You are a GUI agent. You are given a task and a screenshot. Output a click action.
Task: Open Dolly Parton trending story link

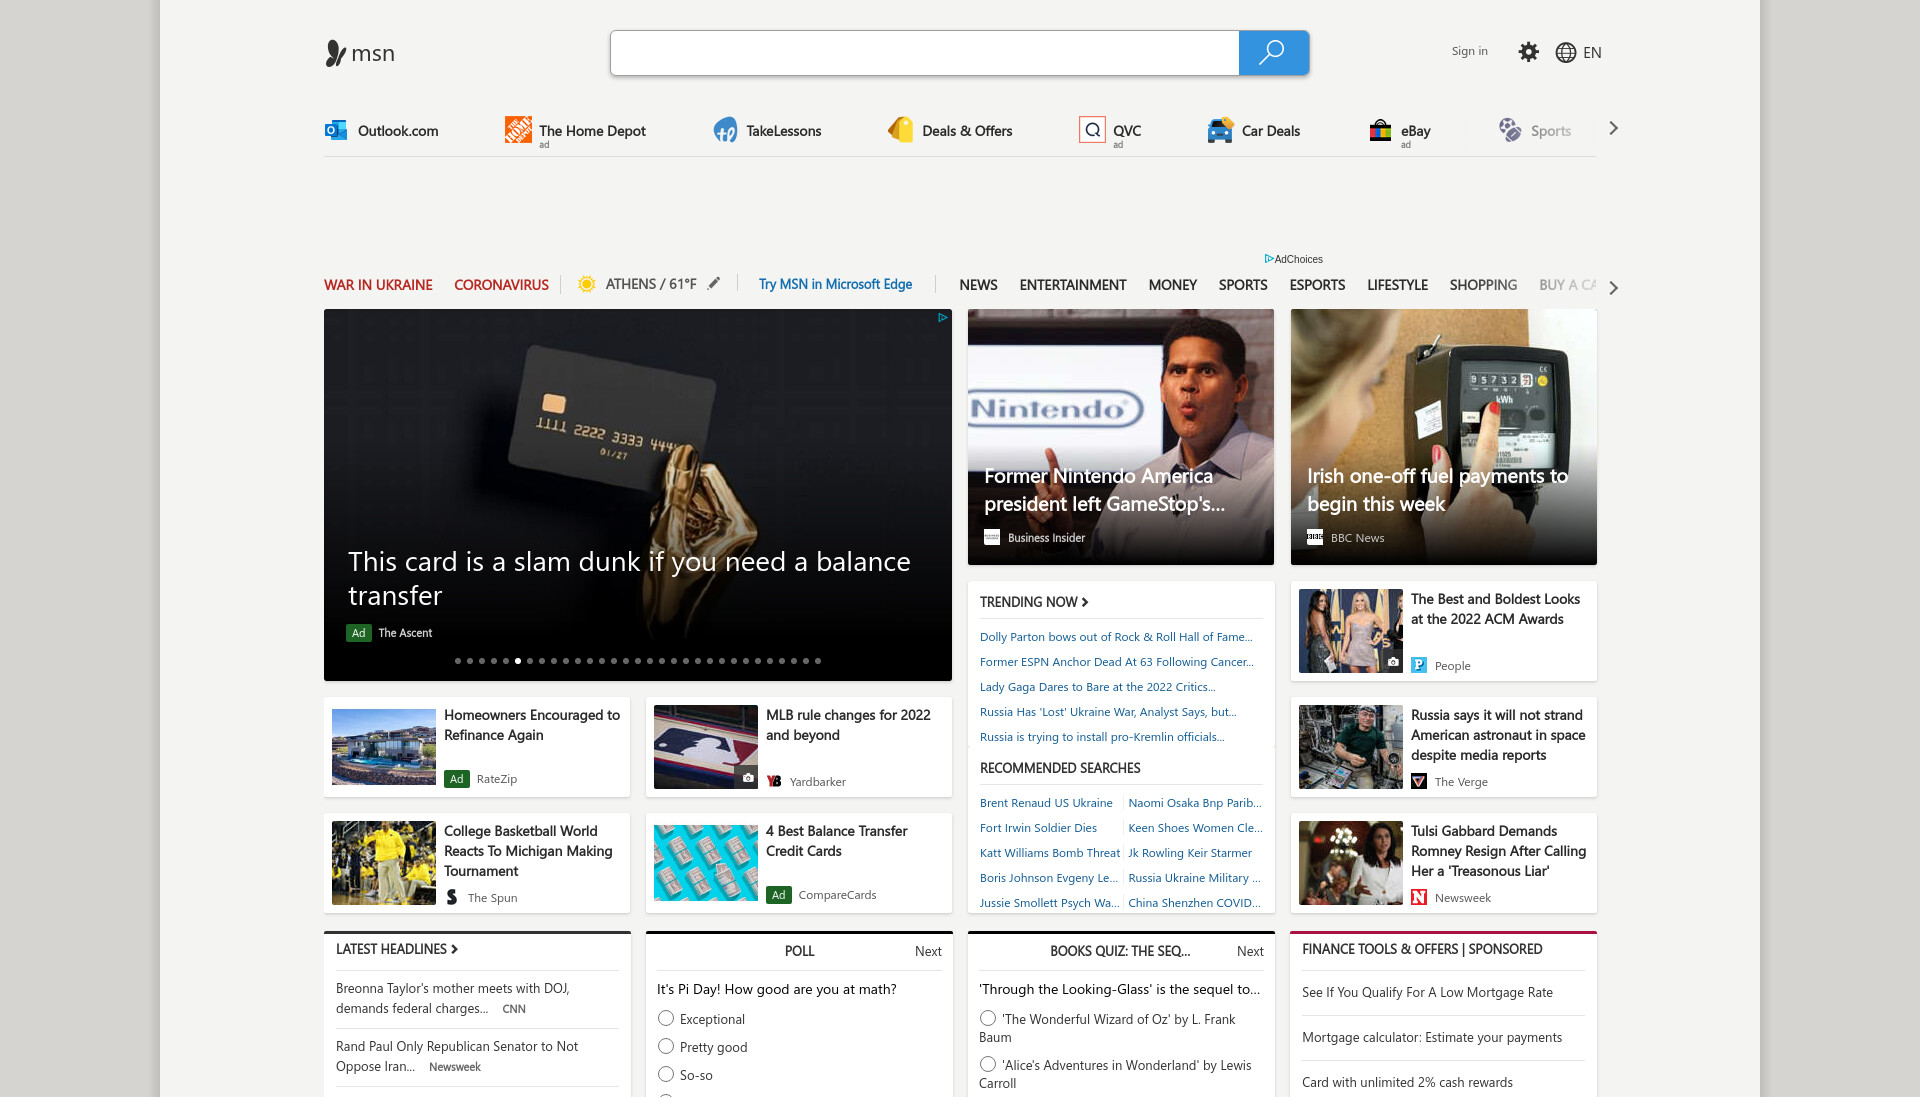1115,636
